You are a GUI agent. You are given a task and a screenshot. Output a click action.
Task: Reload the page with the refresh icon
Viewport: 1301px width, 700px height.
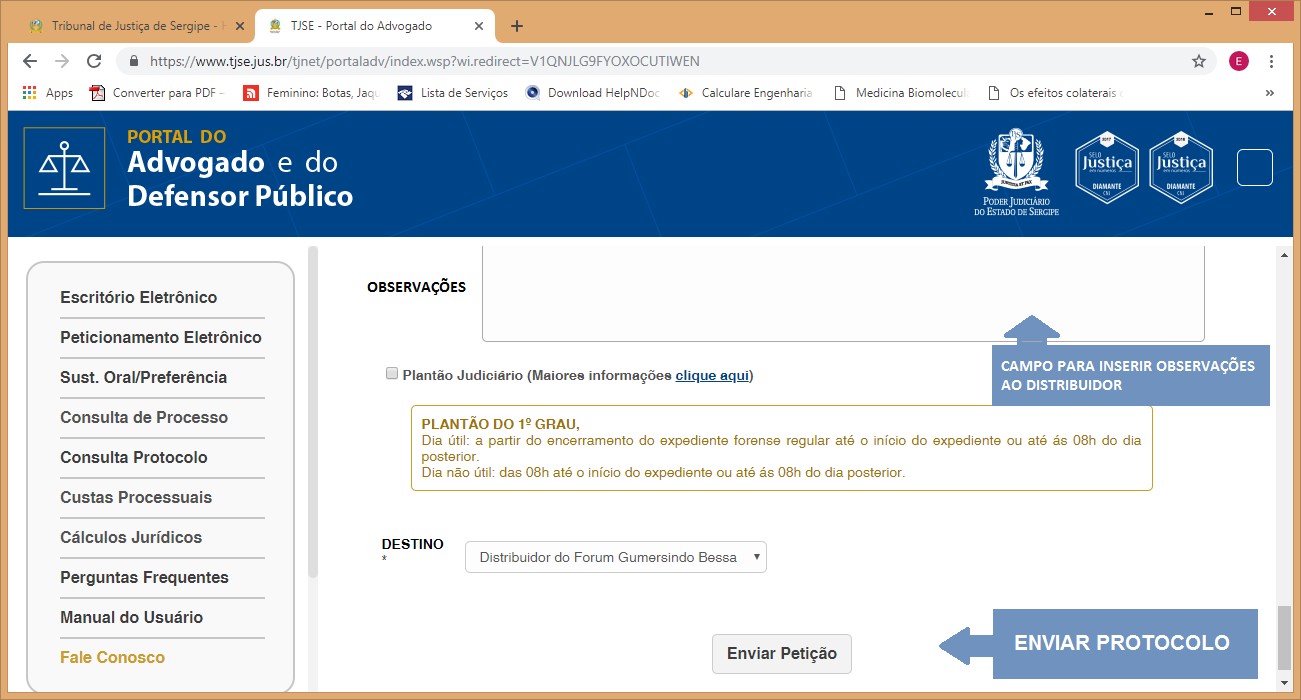94,61
